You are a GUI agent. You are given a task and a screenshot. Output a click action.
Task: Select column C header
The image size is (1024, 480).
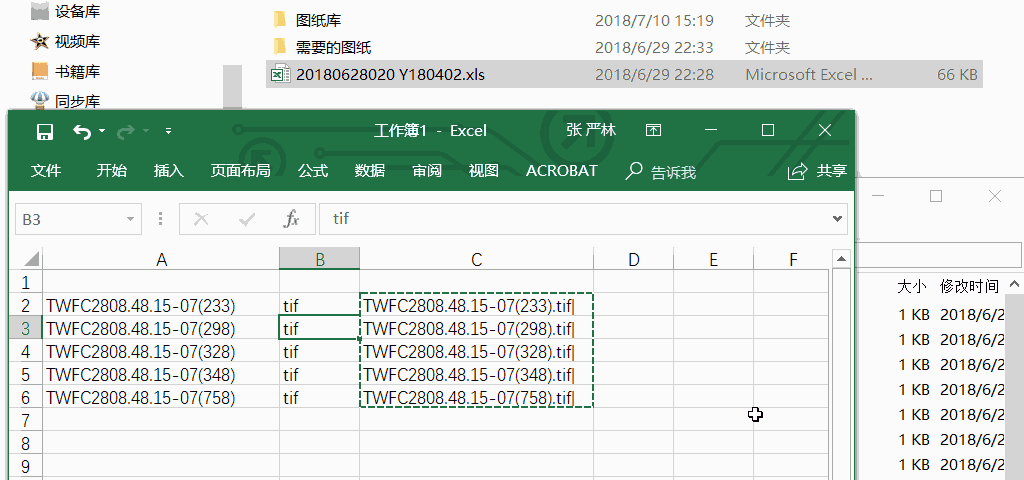tap(476, 260)
